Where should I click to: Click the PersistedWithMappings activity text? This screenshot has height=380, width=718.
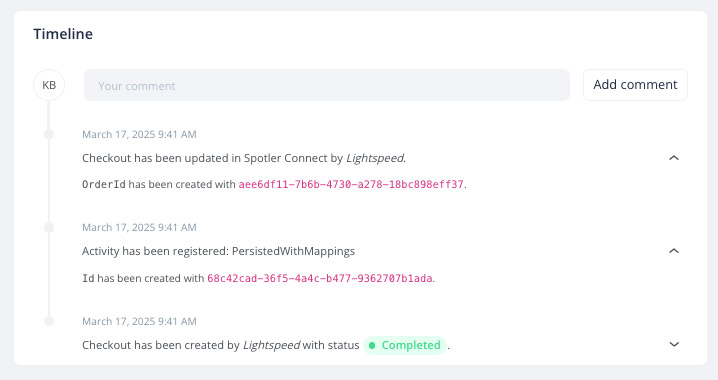pyautogui.click(x=293, y=251)
